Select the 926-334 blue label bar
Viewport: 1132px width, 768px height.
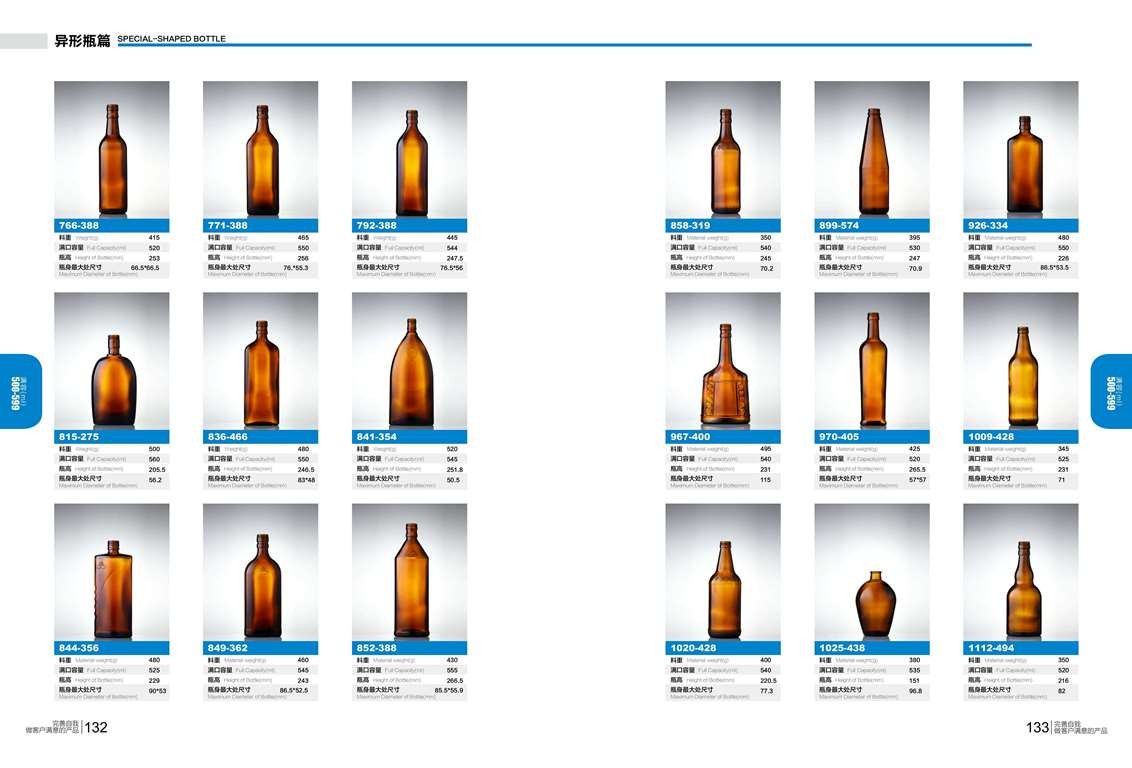click(x=1021, y=225)
